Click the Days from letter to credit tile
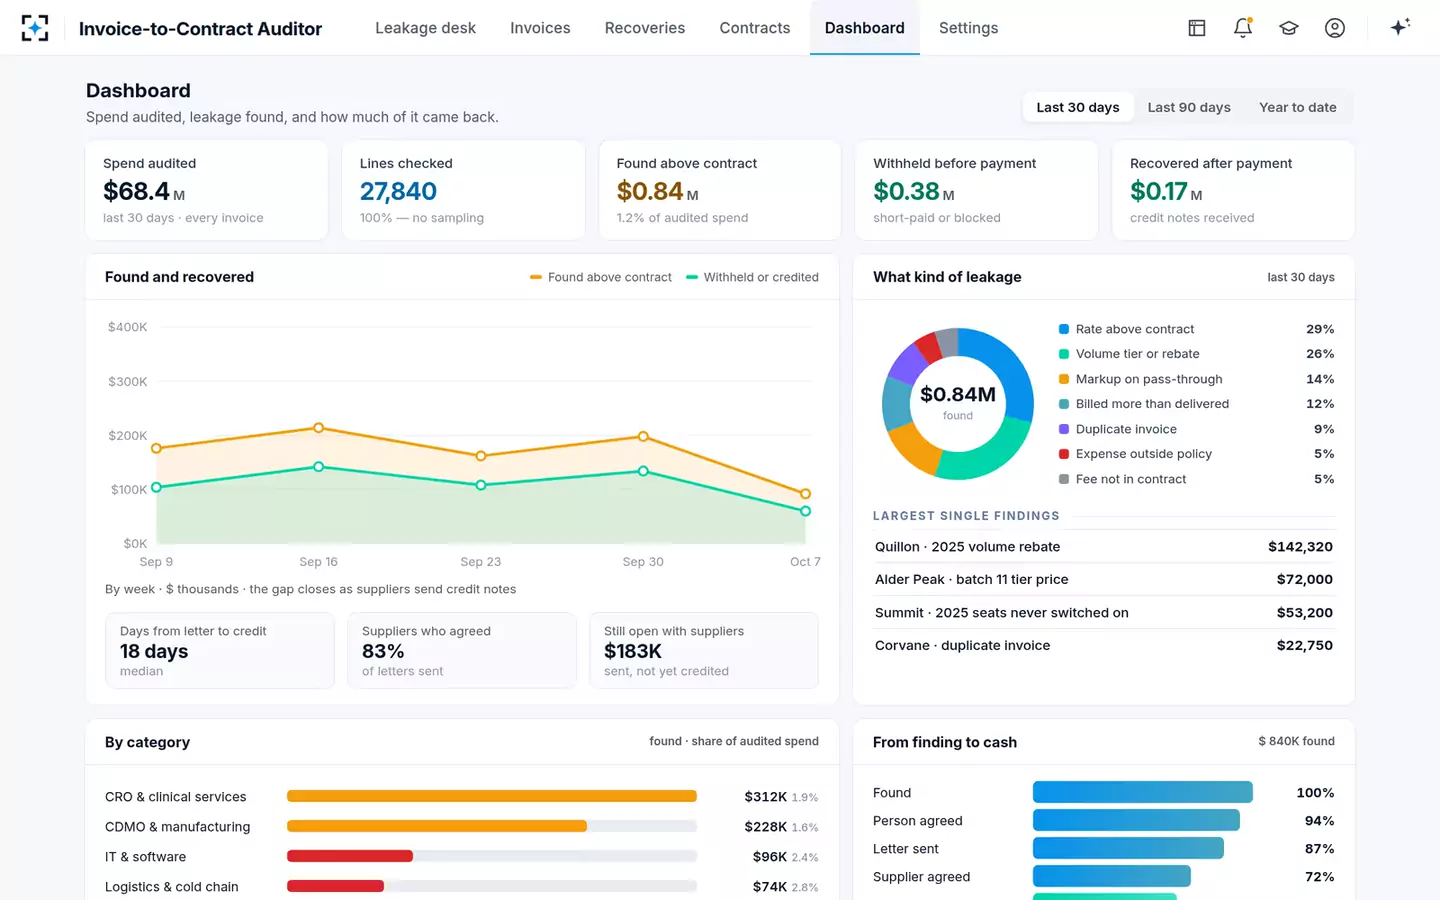The height and width of the screenshot is (900, 1440). [220, 651]
